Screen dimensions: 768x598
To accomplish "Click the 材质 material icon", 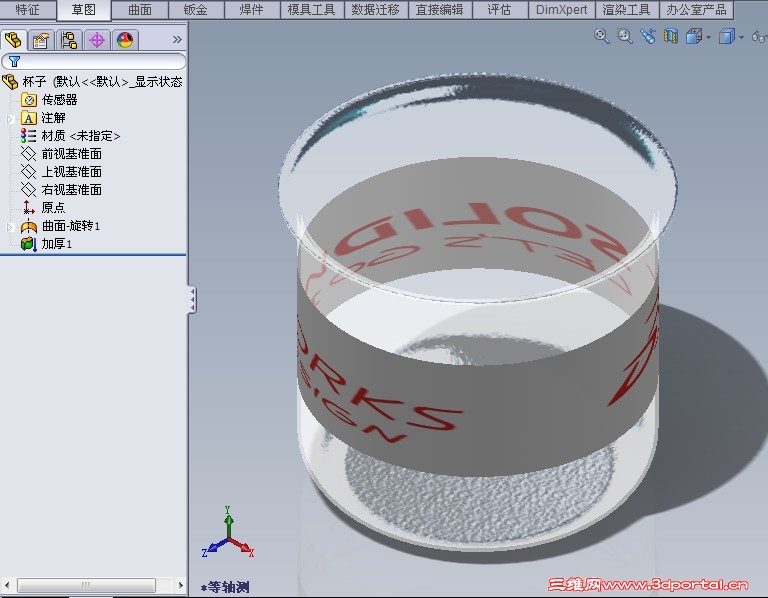I will coord(29,136).
